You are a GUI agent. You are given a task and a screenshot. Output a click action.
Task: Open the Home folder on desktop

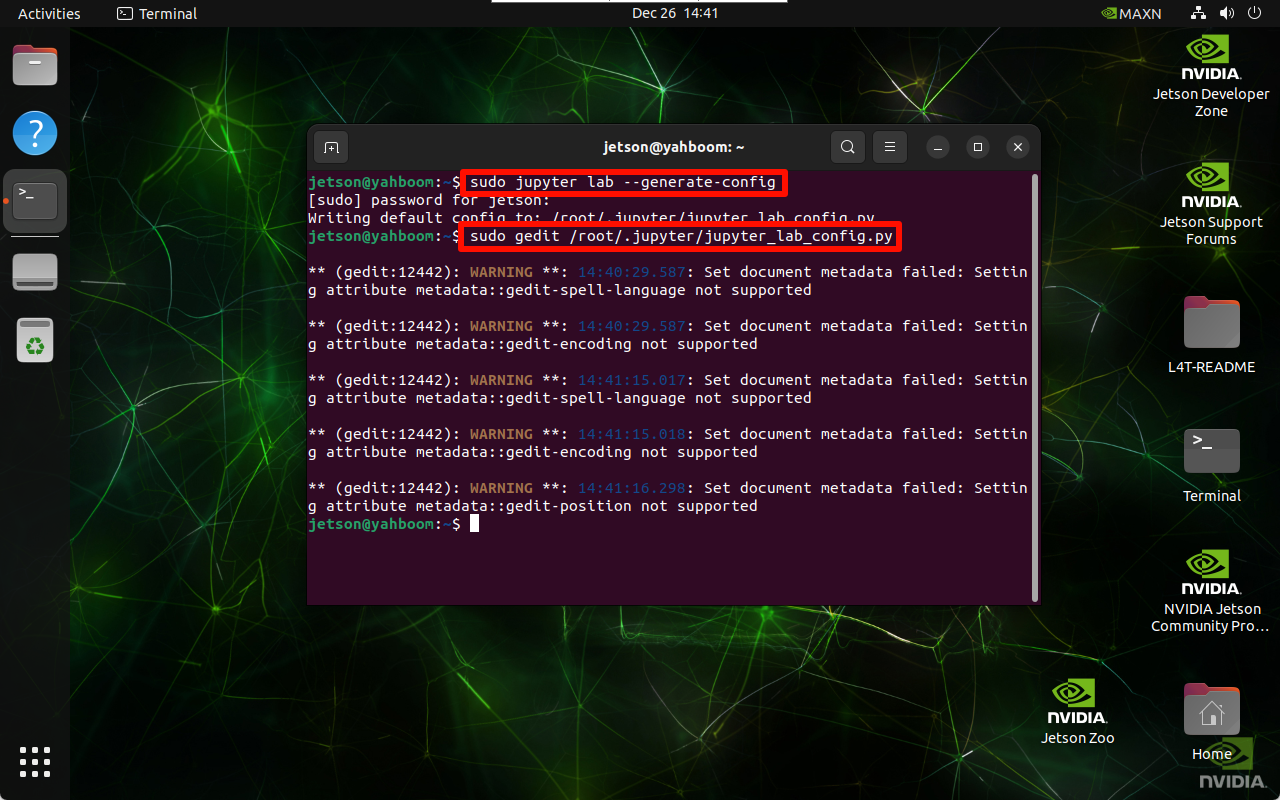[x=1211, y=721]
